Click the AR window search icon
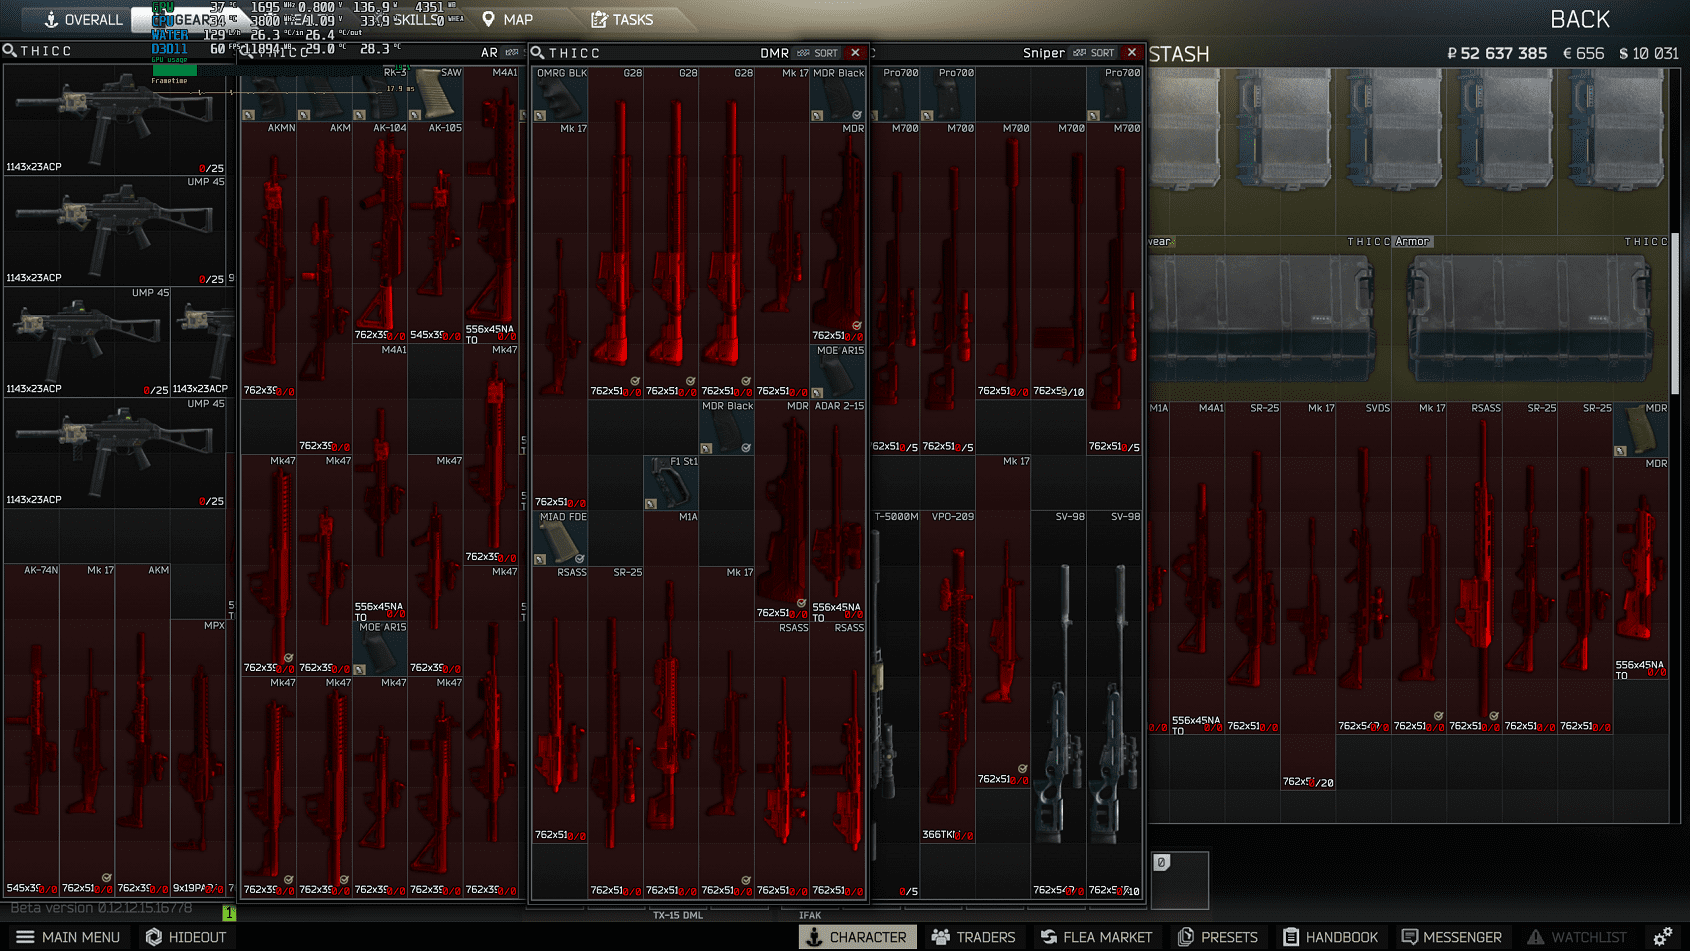Viewport: 1690px width, 951px height. 247,53
